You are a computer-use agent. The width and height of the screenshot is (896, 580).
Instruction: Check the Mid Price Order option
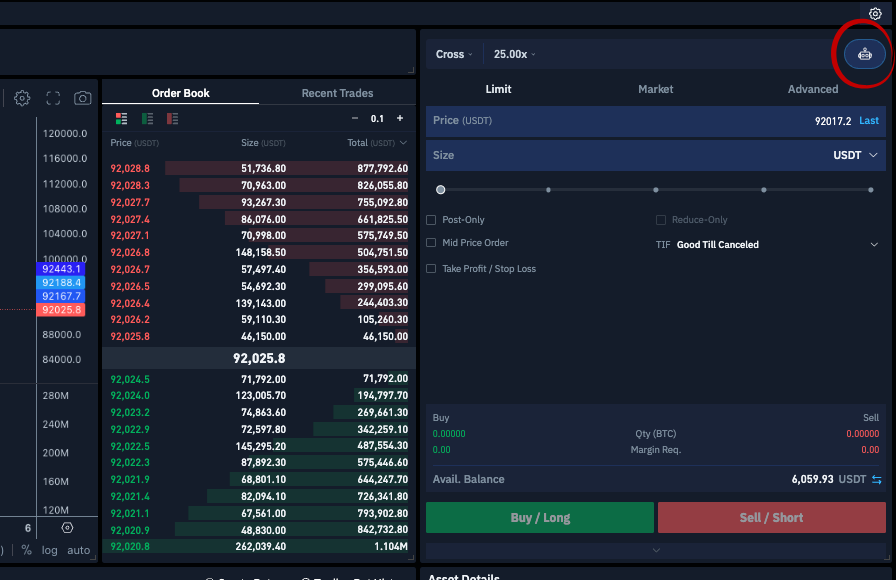point(431,243)
